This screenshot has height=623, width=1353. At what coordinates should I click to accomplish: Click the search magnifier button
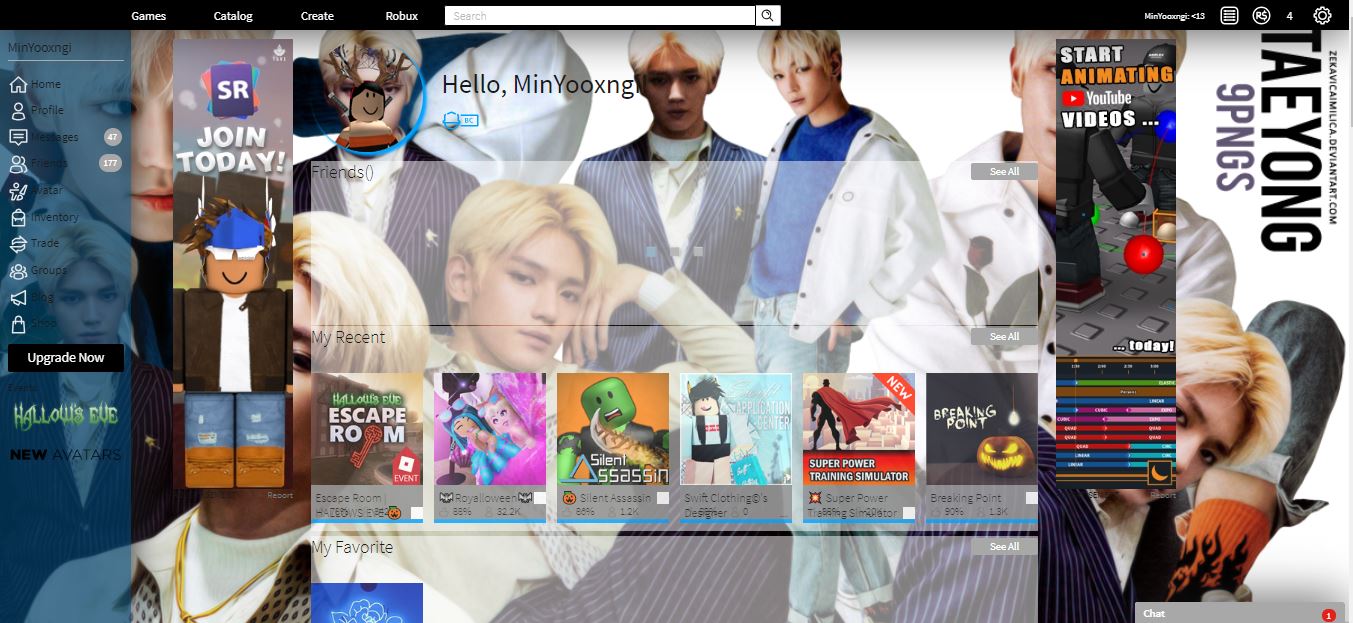(x=768, y=15)
